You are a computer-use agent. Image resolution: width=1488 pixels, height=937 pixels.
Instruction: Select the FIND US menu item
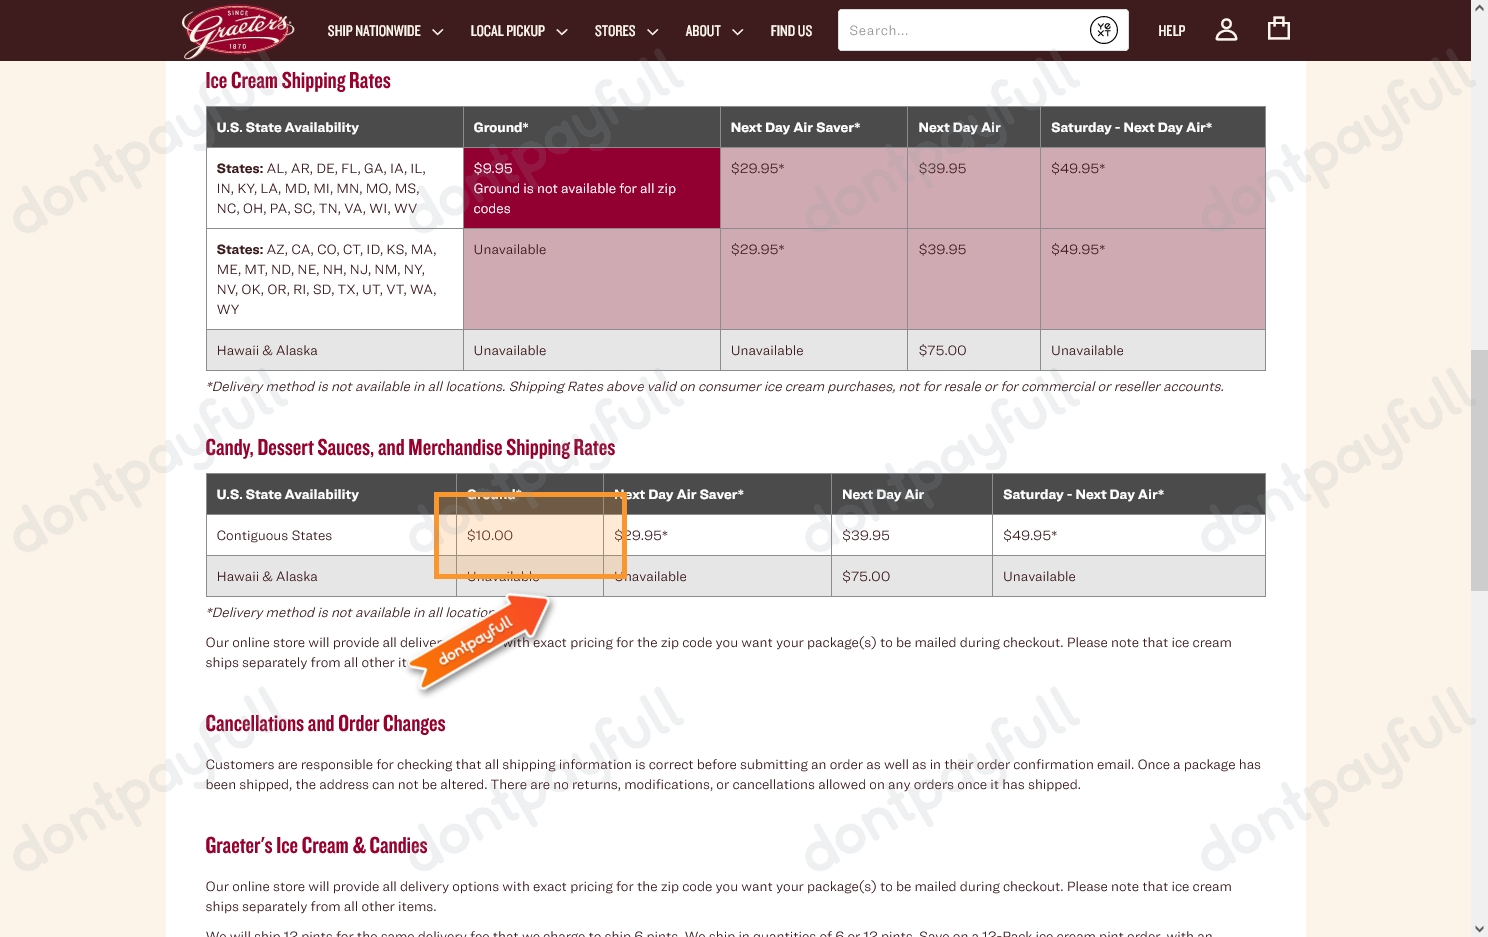(791, 30)
